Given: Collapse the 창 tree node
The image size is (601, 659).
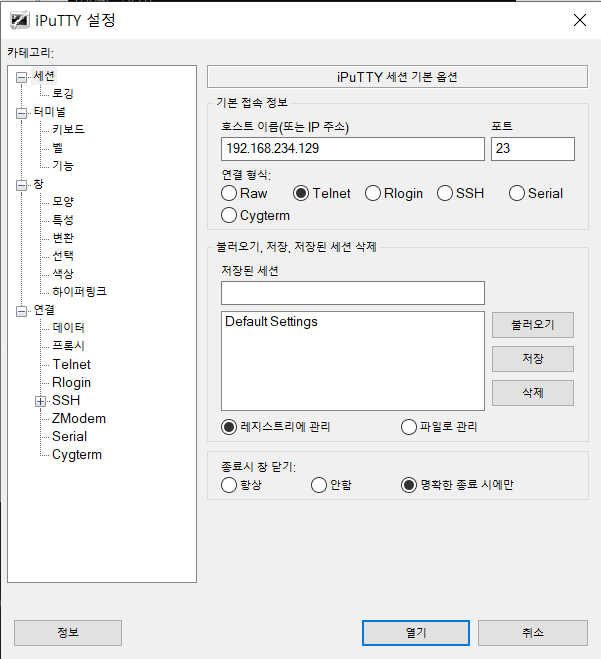Looking at the screenshot, I should coord(21,185).
